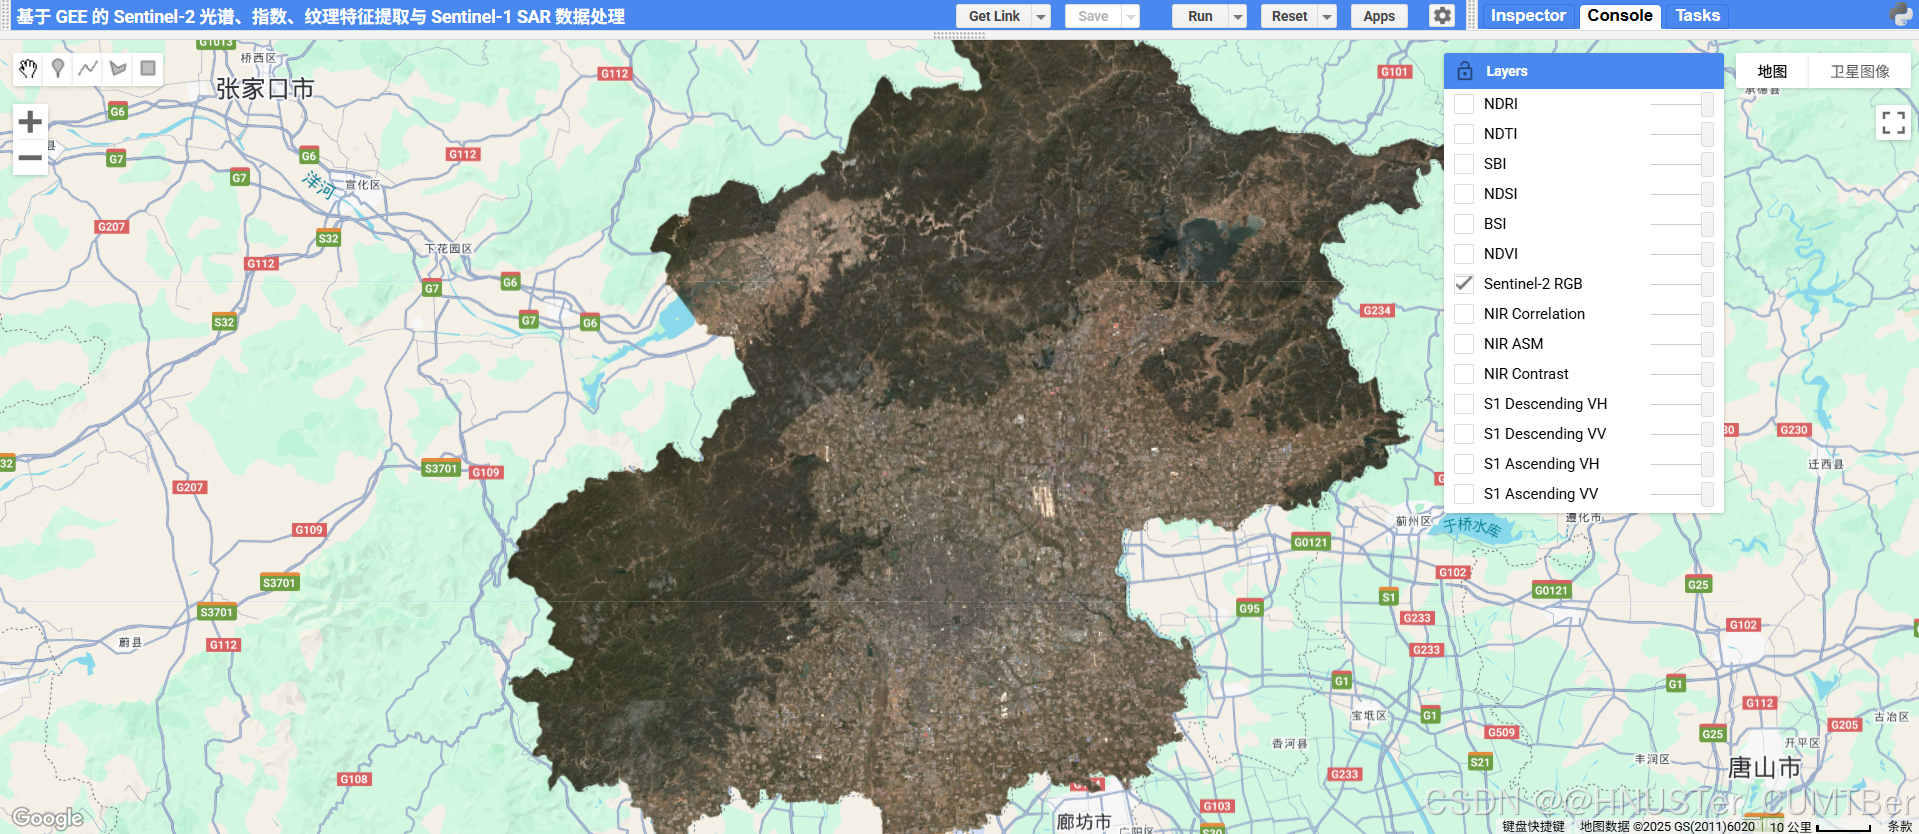Screen dimensions: 1919x834
Task: Adjust the NDVI layer opacity slider
Action: click(1682, 254)
